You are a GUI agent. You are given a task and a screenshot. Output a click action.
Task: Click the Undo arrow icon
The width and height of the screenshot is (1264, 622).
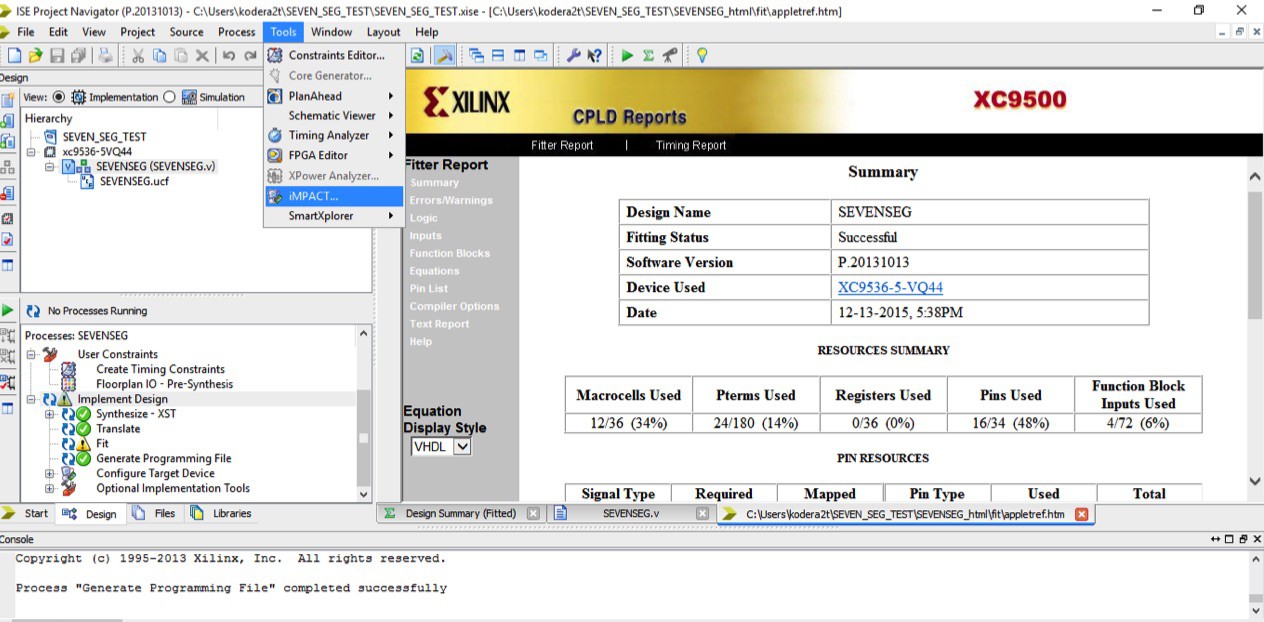point(229,56)
